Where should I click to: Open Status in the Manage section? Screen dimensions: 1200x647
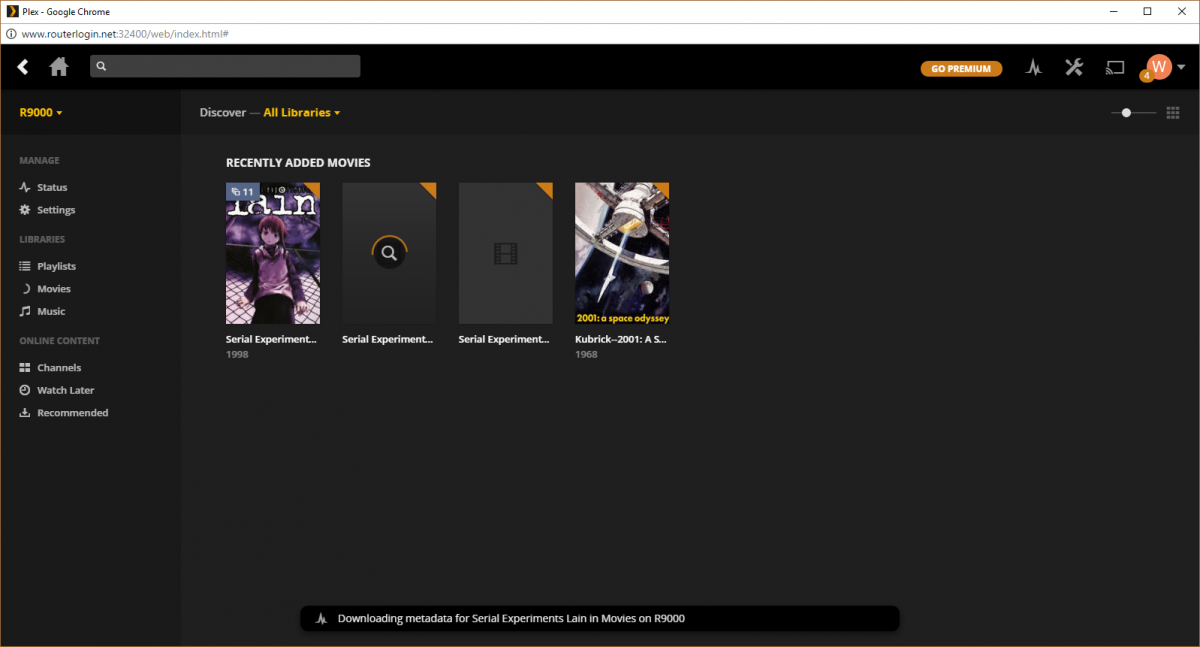(x=52, y=187)
